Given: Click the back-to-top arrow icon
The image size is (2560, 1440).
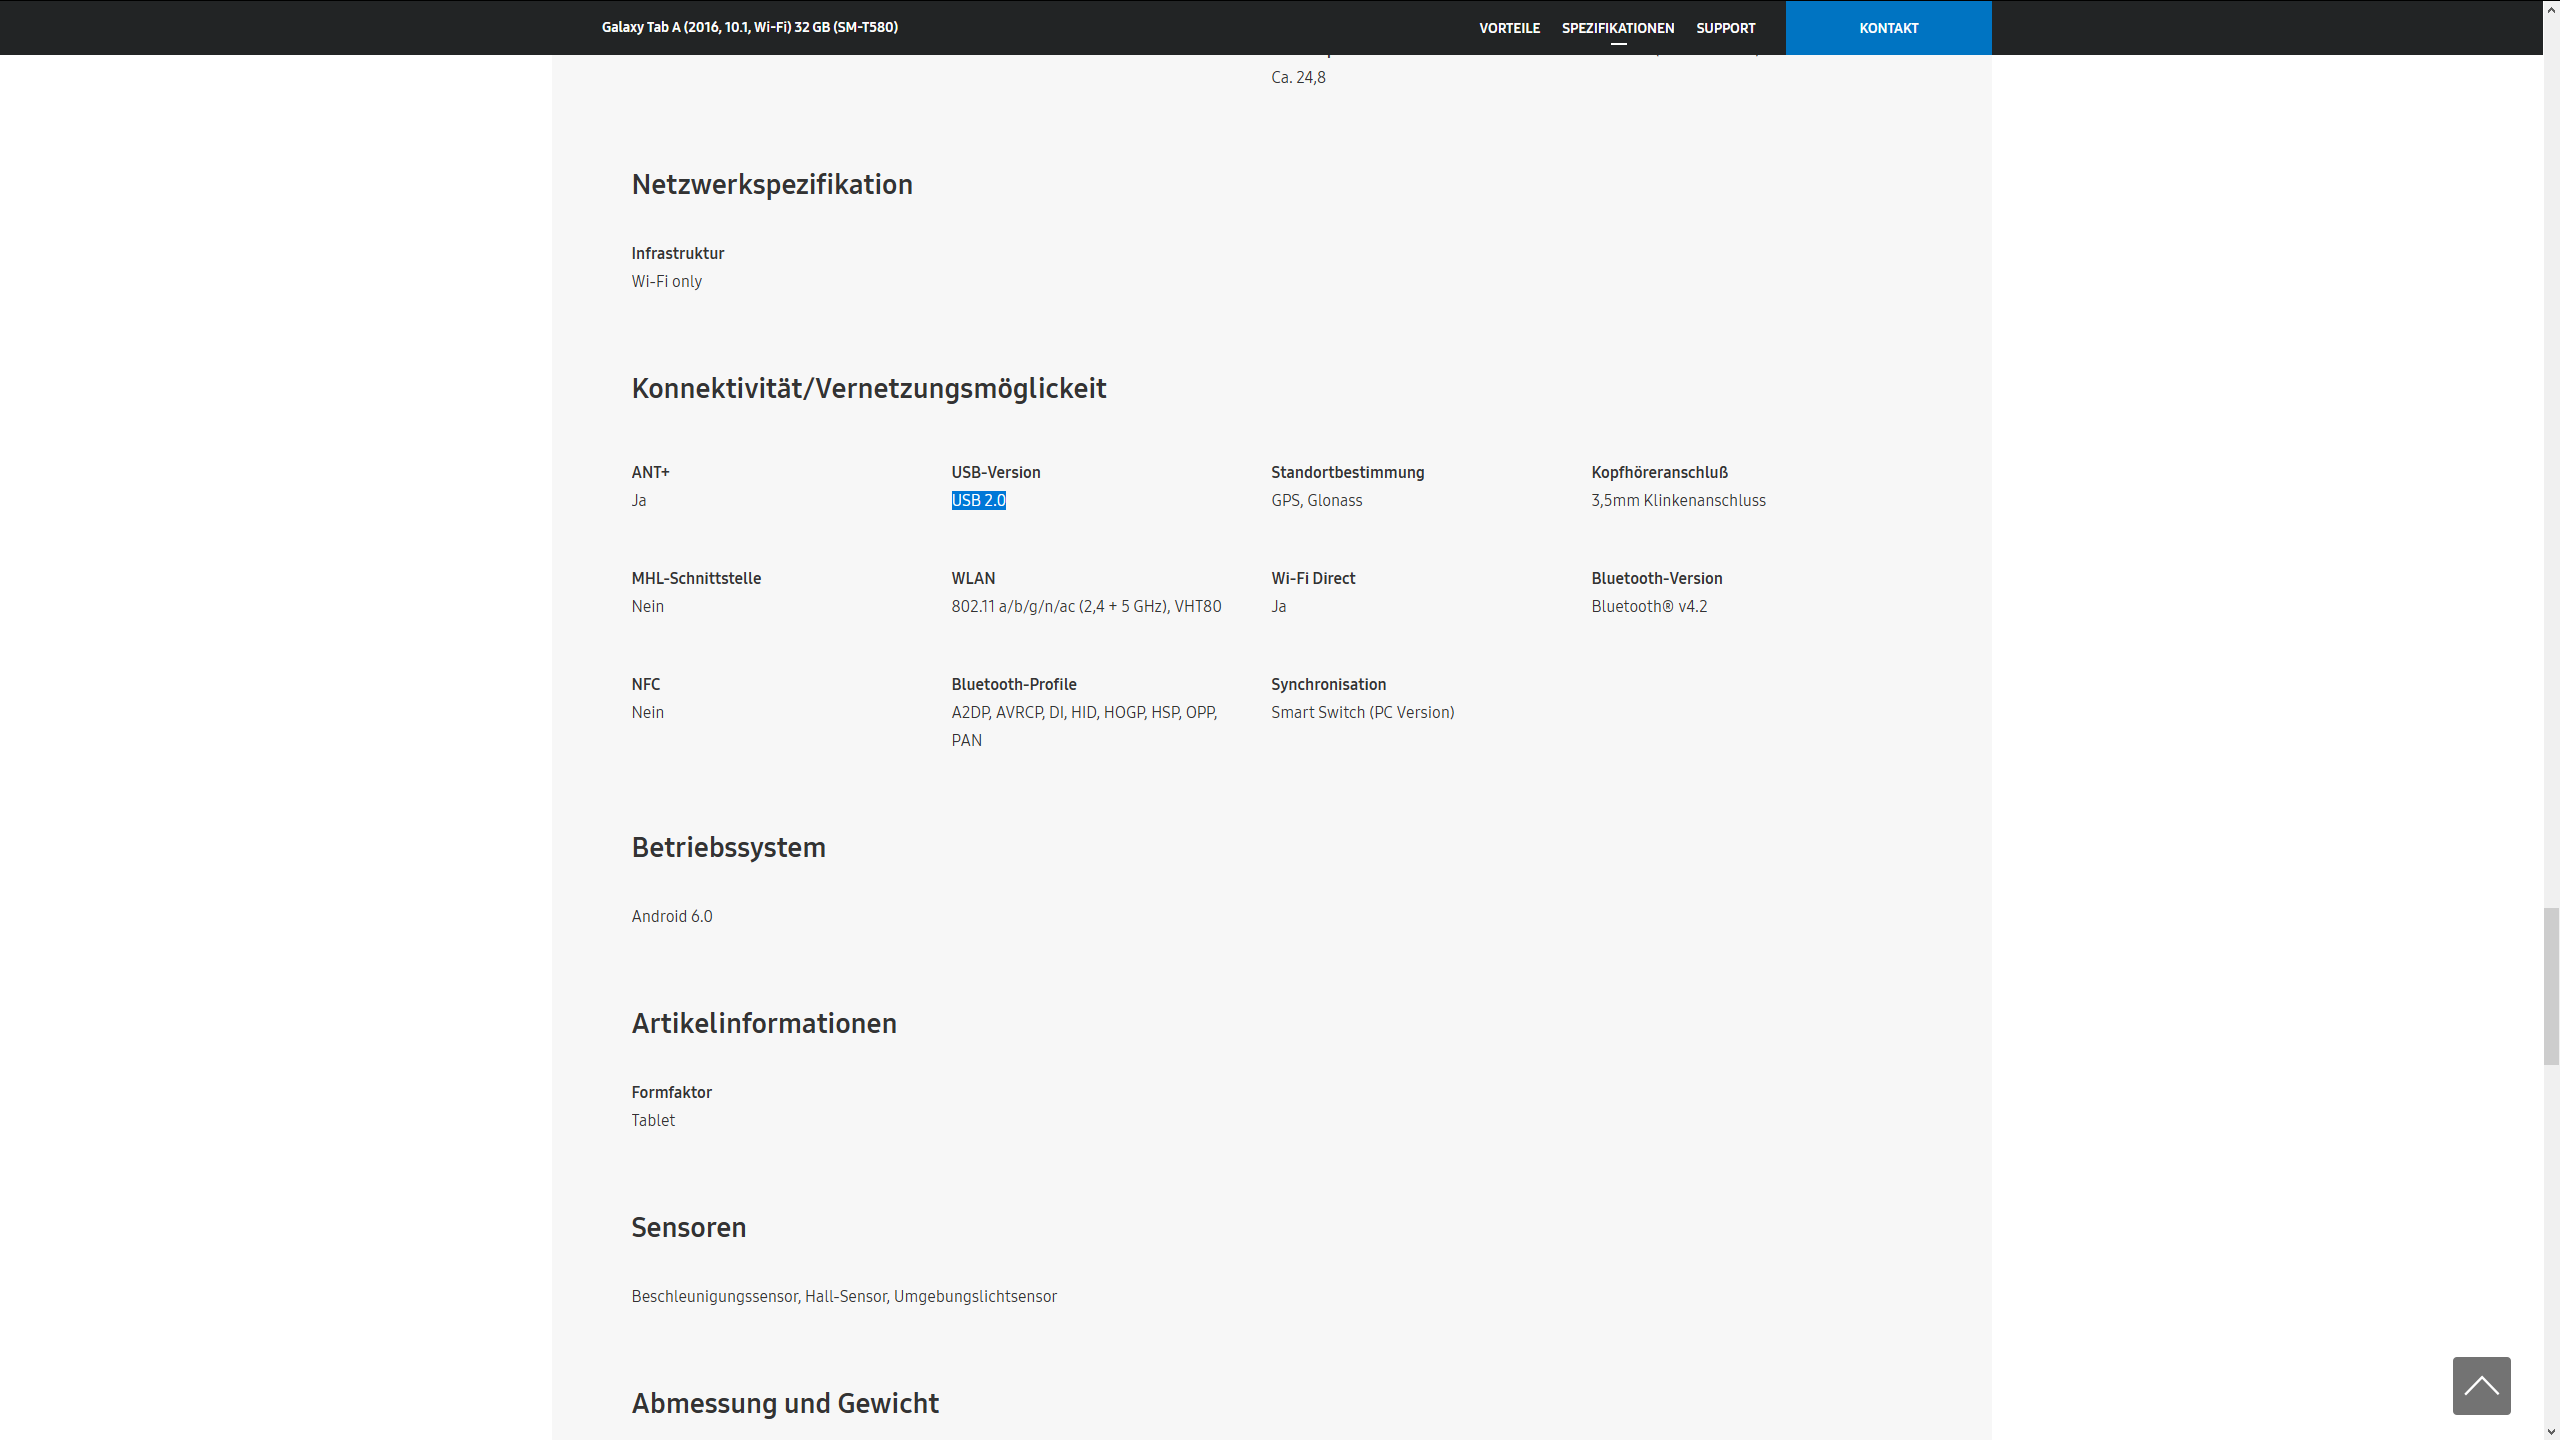Looking at the screenshot, I should [x=2481, y=1385].
